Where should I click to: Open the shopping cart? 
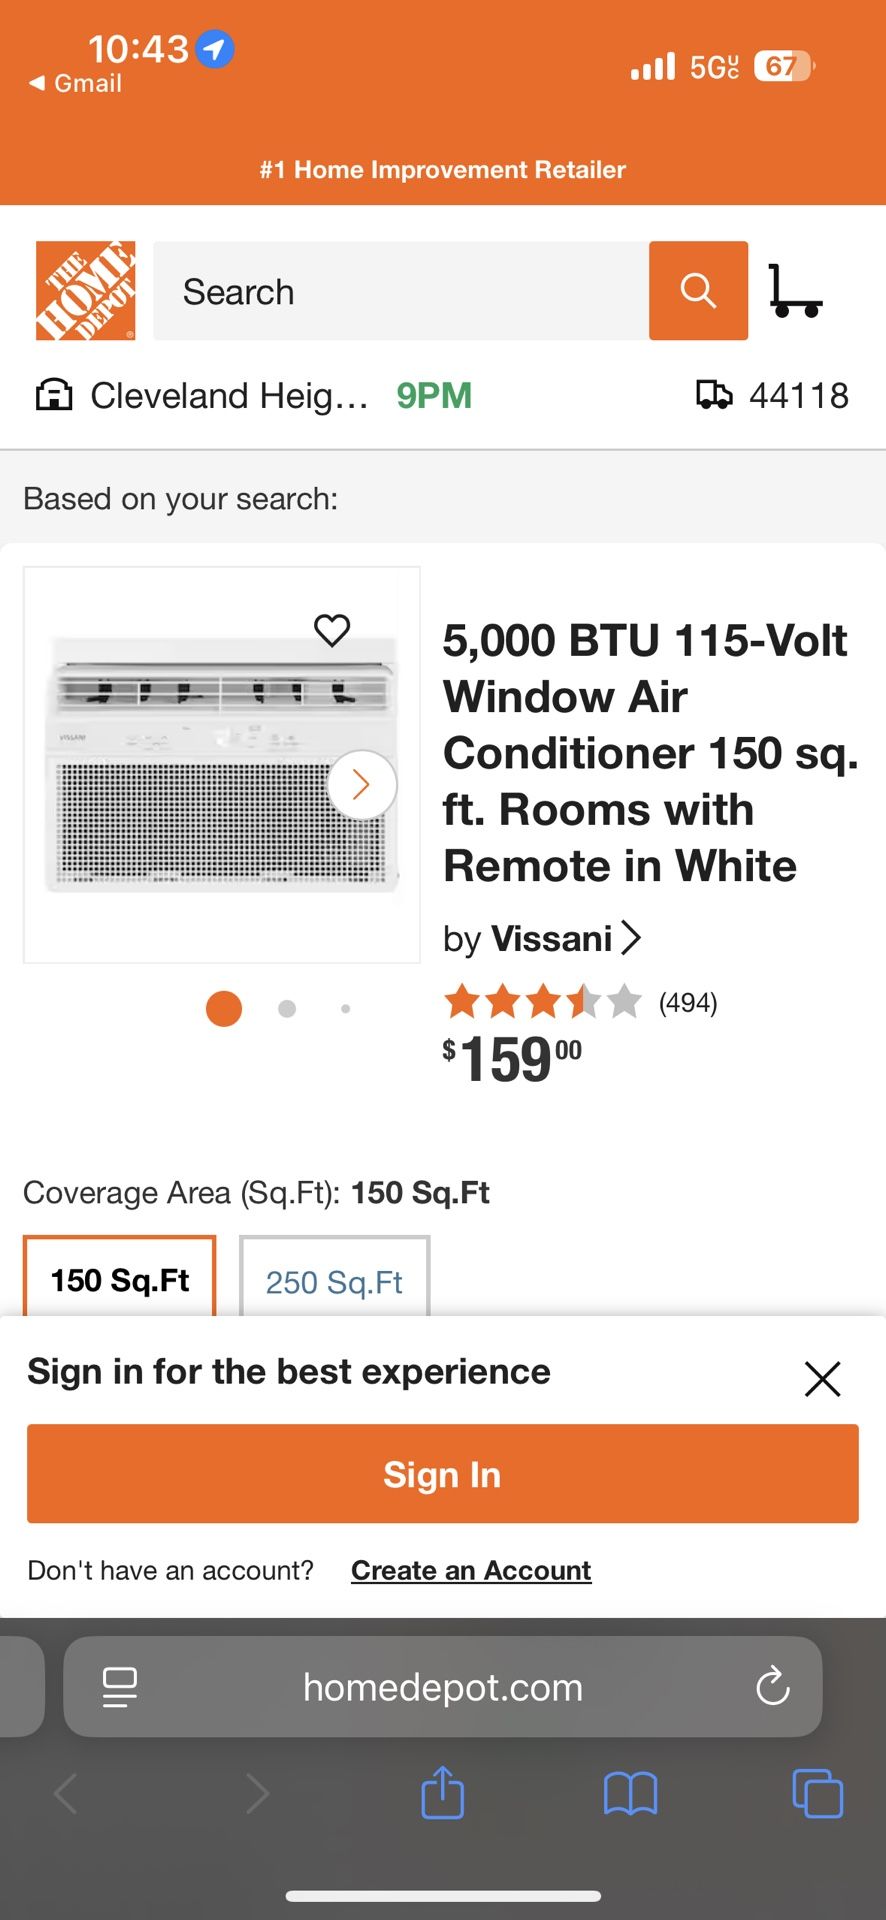[x=795, y=291]
